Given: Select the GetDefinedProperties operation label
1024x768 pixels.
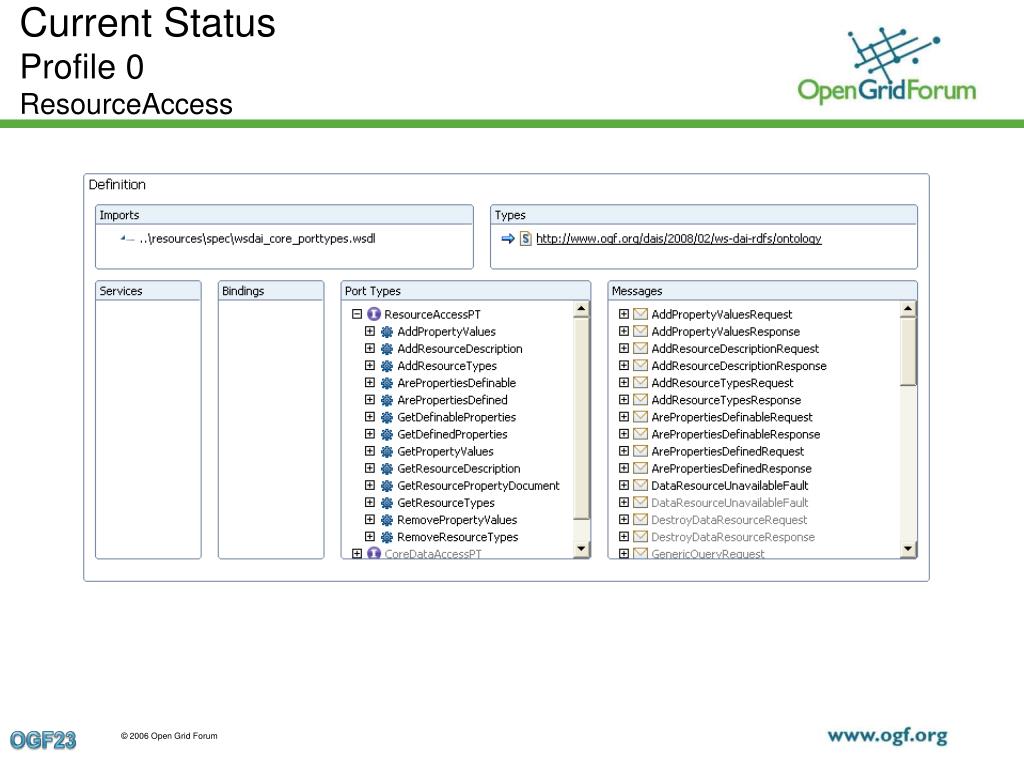Looking at the screenshot, I should [x=452, y=434].
